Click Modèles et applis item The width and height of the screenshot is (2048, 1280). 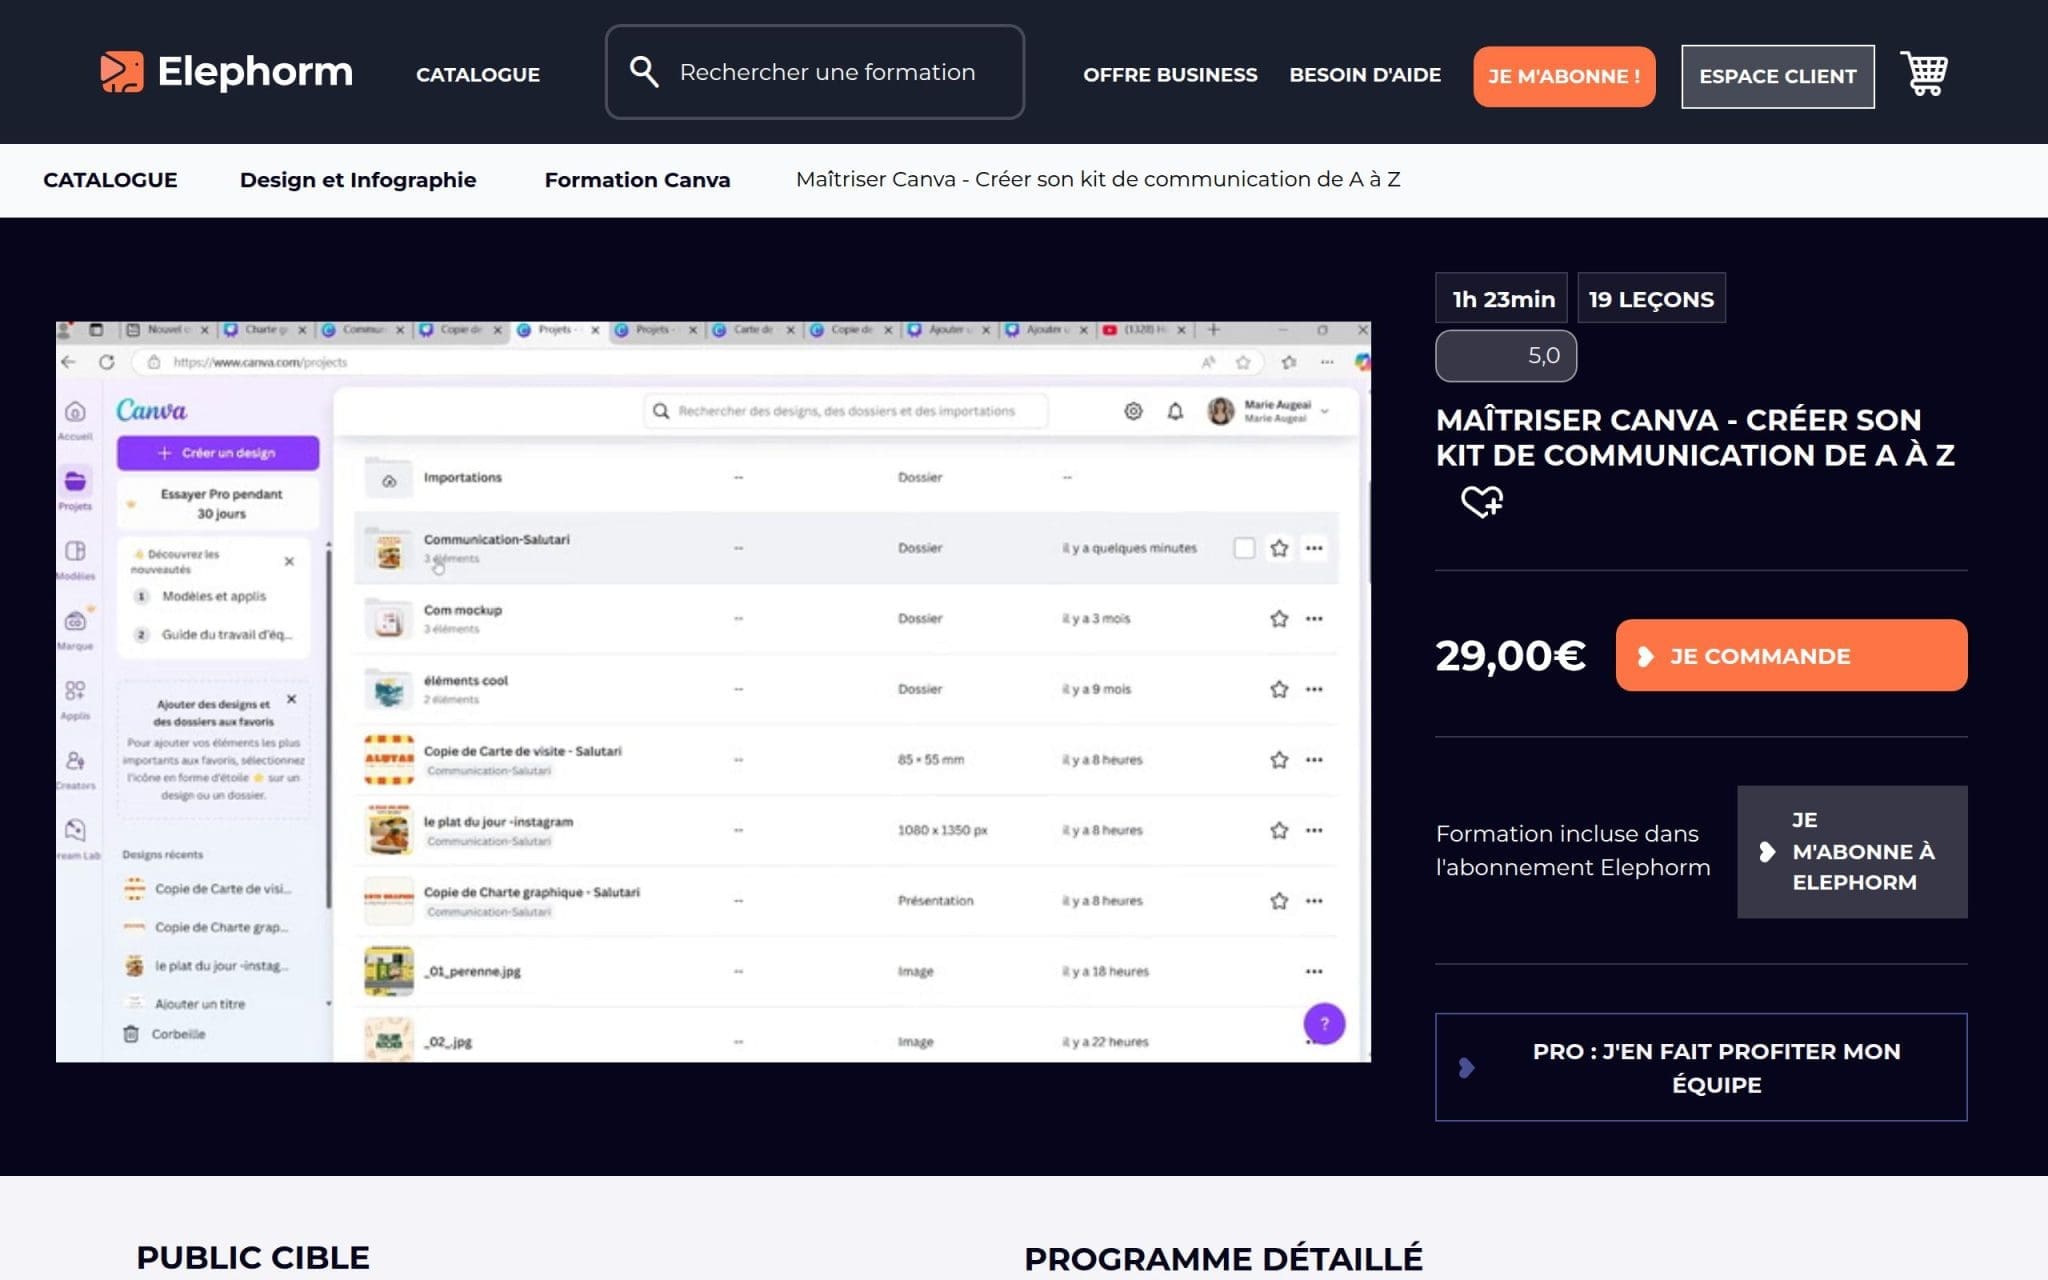pos(214,596)
